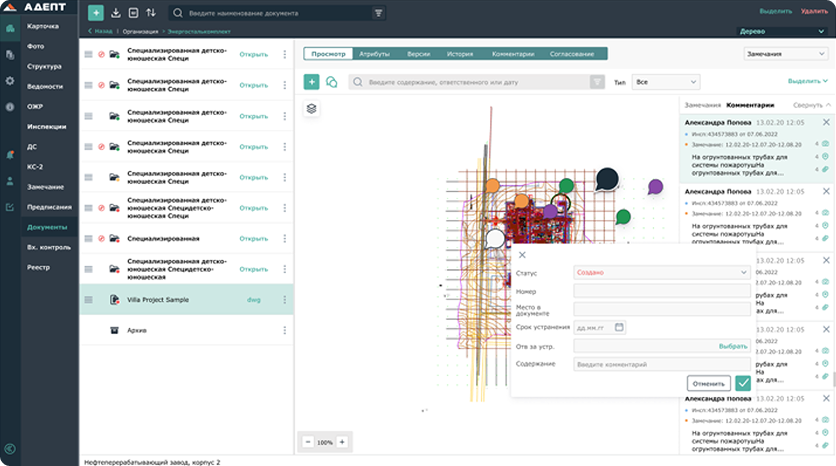The width and height of the screenshot is (836, 466).
Task: Zoom out with minus button
Action: 308,442
